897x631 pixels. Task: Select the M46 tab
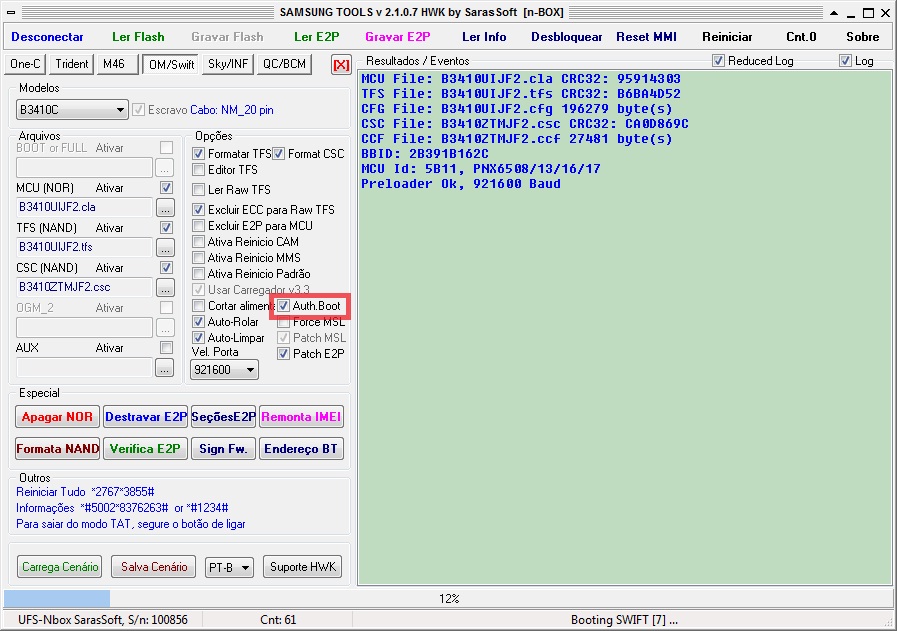click(x=118, y=64)
